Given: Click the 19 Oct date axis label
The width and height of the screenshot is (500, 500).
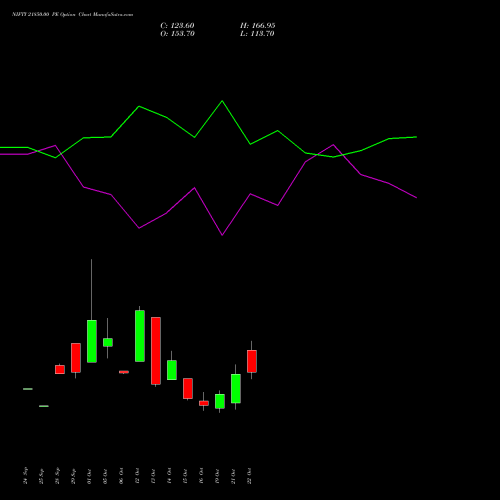Looking at the screenshot, I should click(x=218, y=476).
